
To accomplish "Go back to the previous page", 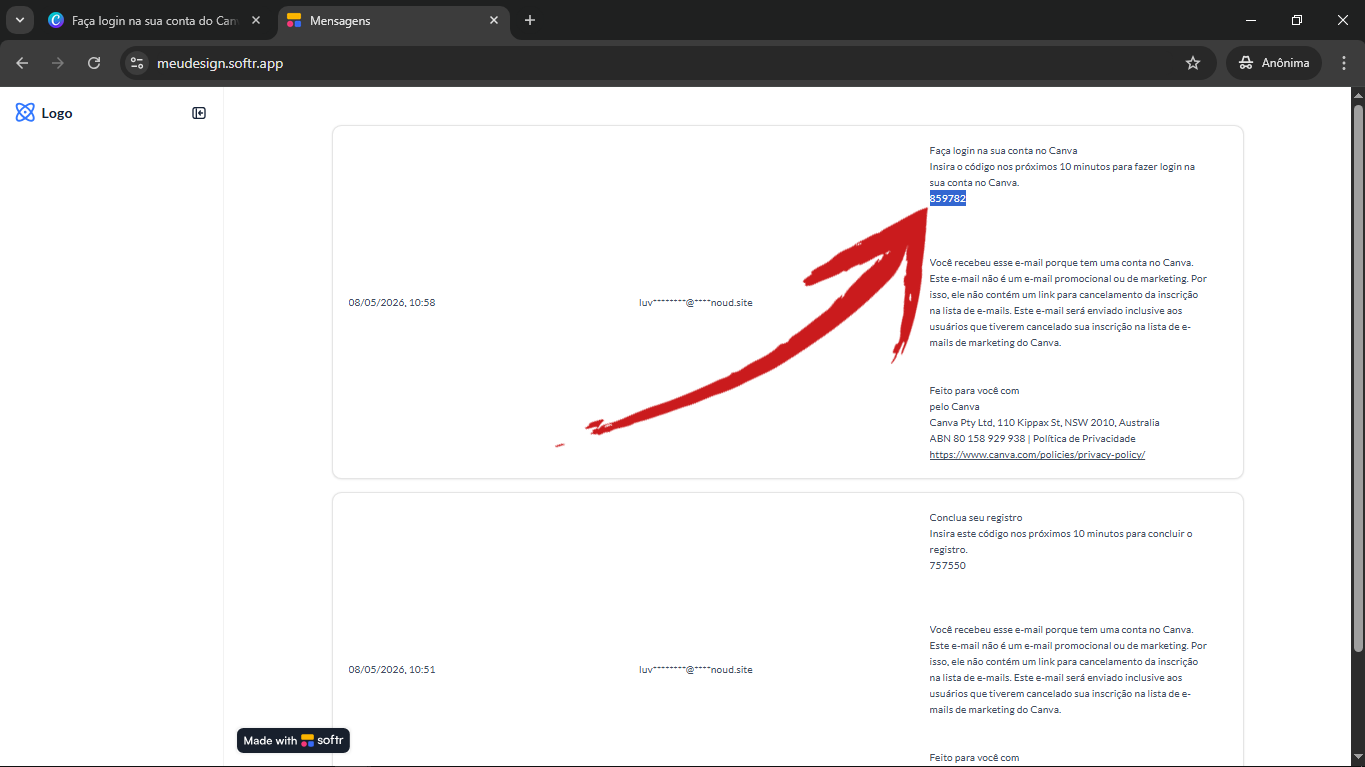I will [x=22, y=63].
